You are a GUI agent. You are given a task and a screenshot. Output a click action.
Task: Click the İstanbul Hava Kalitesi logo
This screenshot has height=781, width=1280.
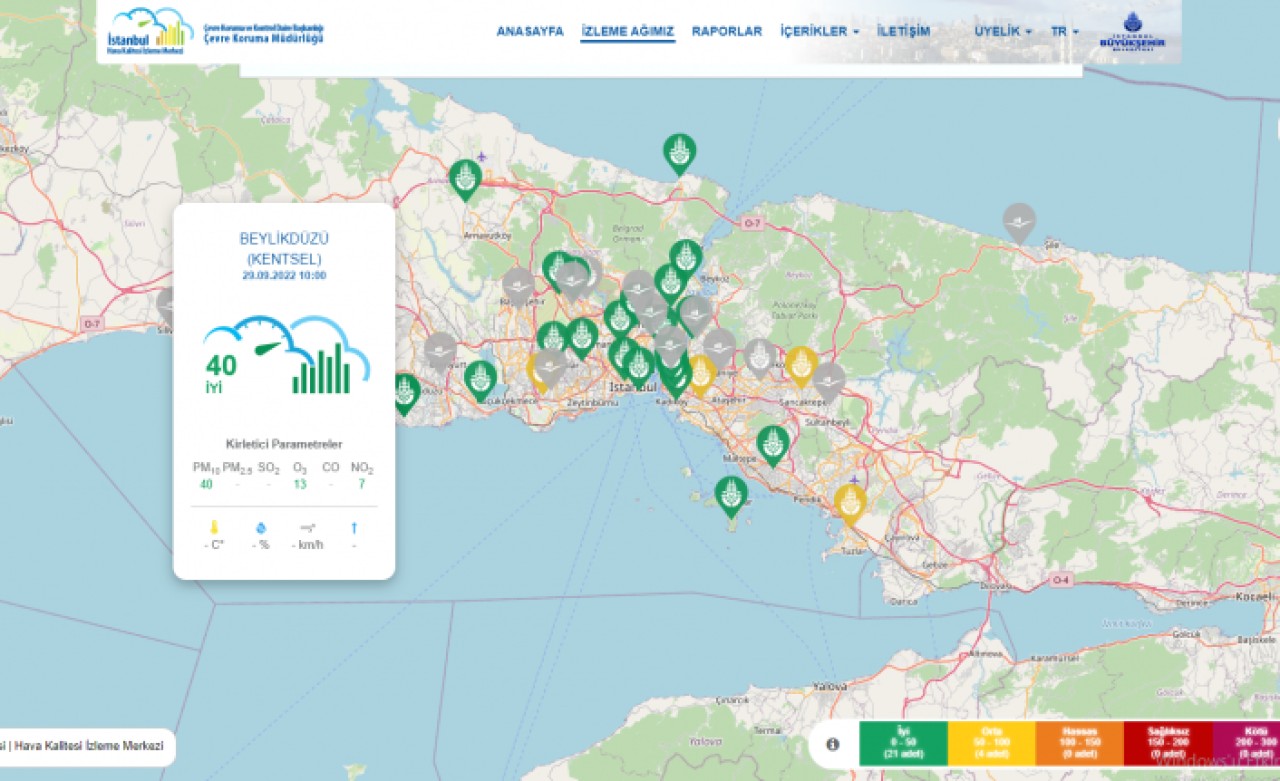coord(150,31)
